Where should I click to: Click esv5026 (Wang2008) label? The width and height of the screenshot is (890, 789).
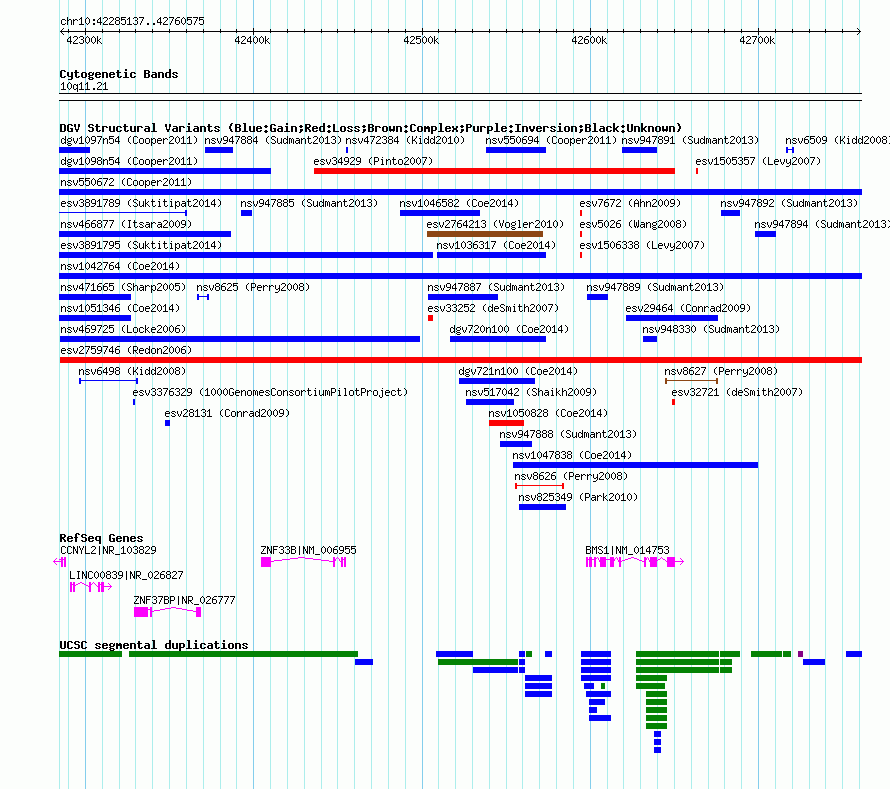click(633, 224)
